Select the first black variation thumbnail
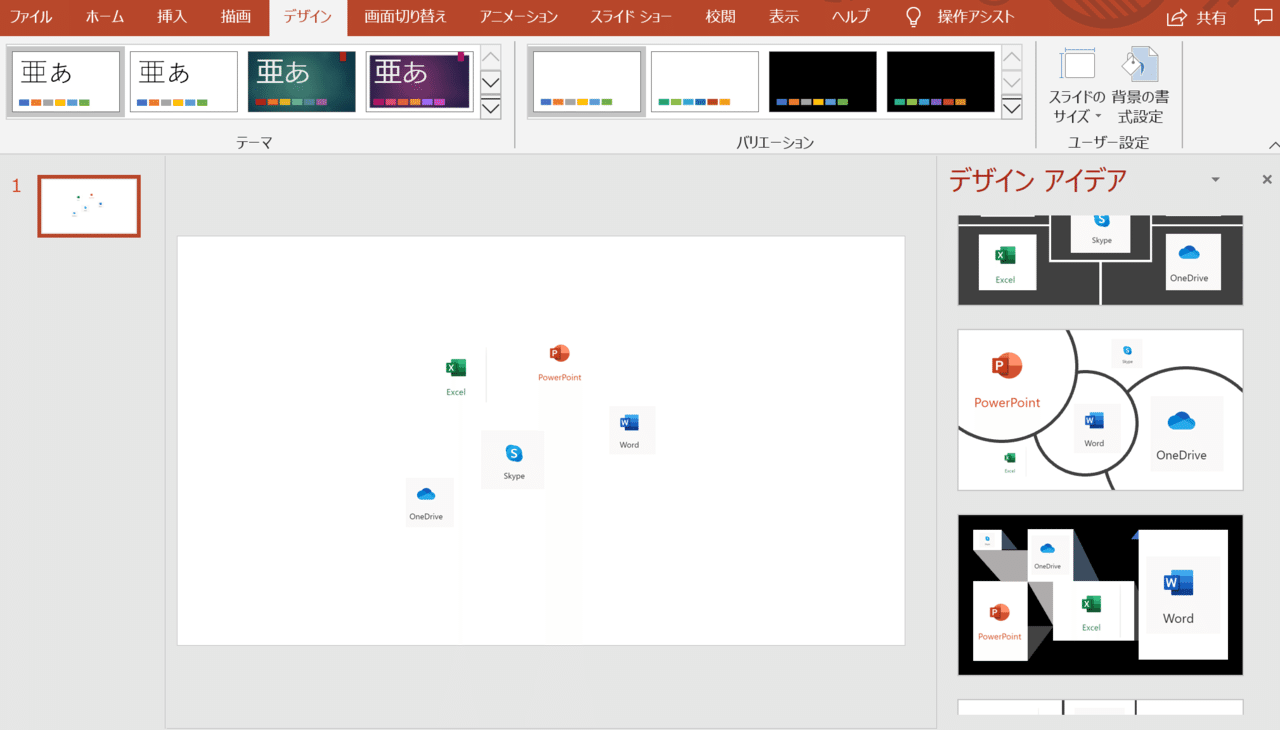1280x730 pixels. (x=823, y=82)
